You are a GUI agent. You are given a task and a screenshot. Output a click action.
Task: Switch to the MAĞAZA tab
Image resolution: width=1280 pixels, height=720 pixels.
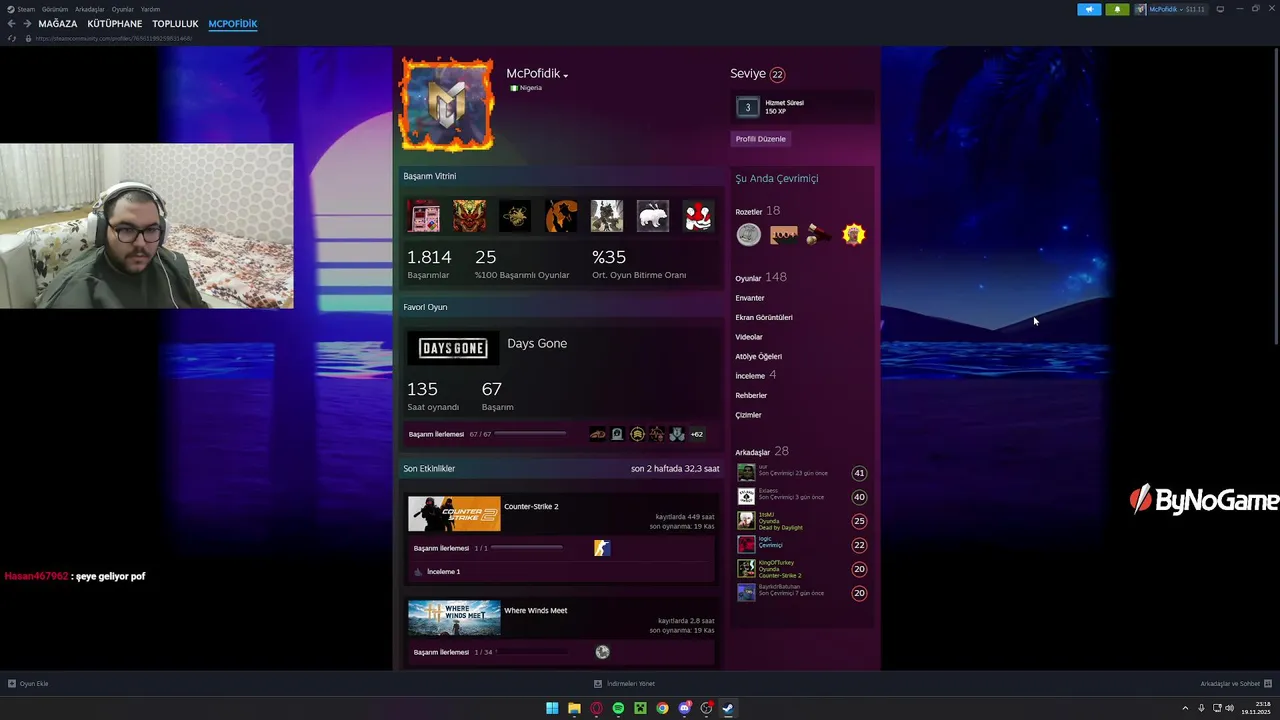tap(58, 24)
